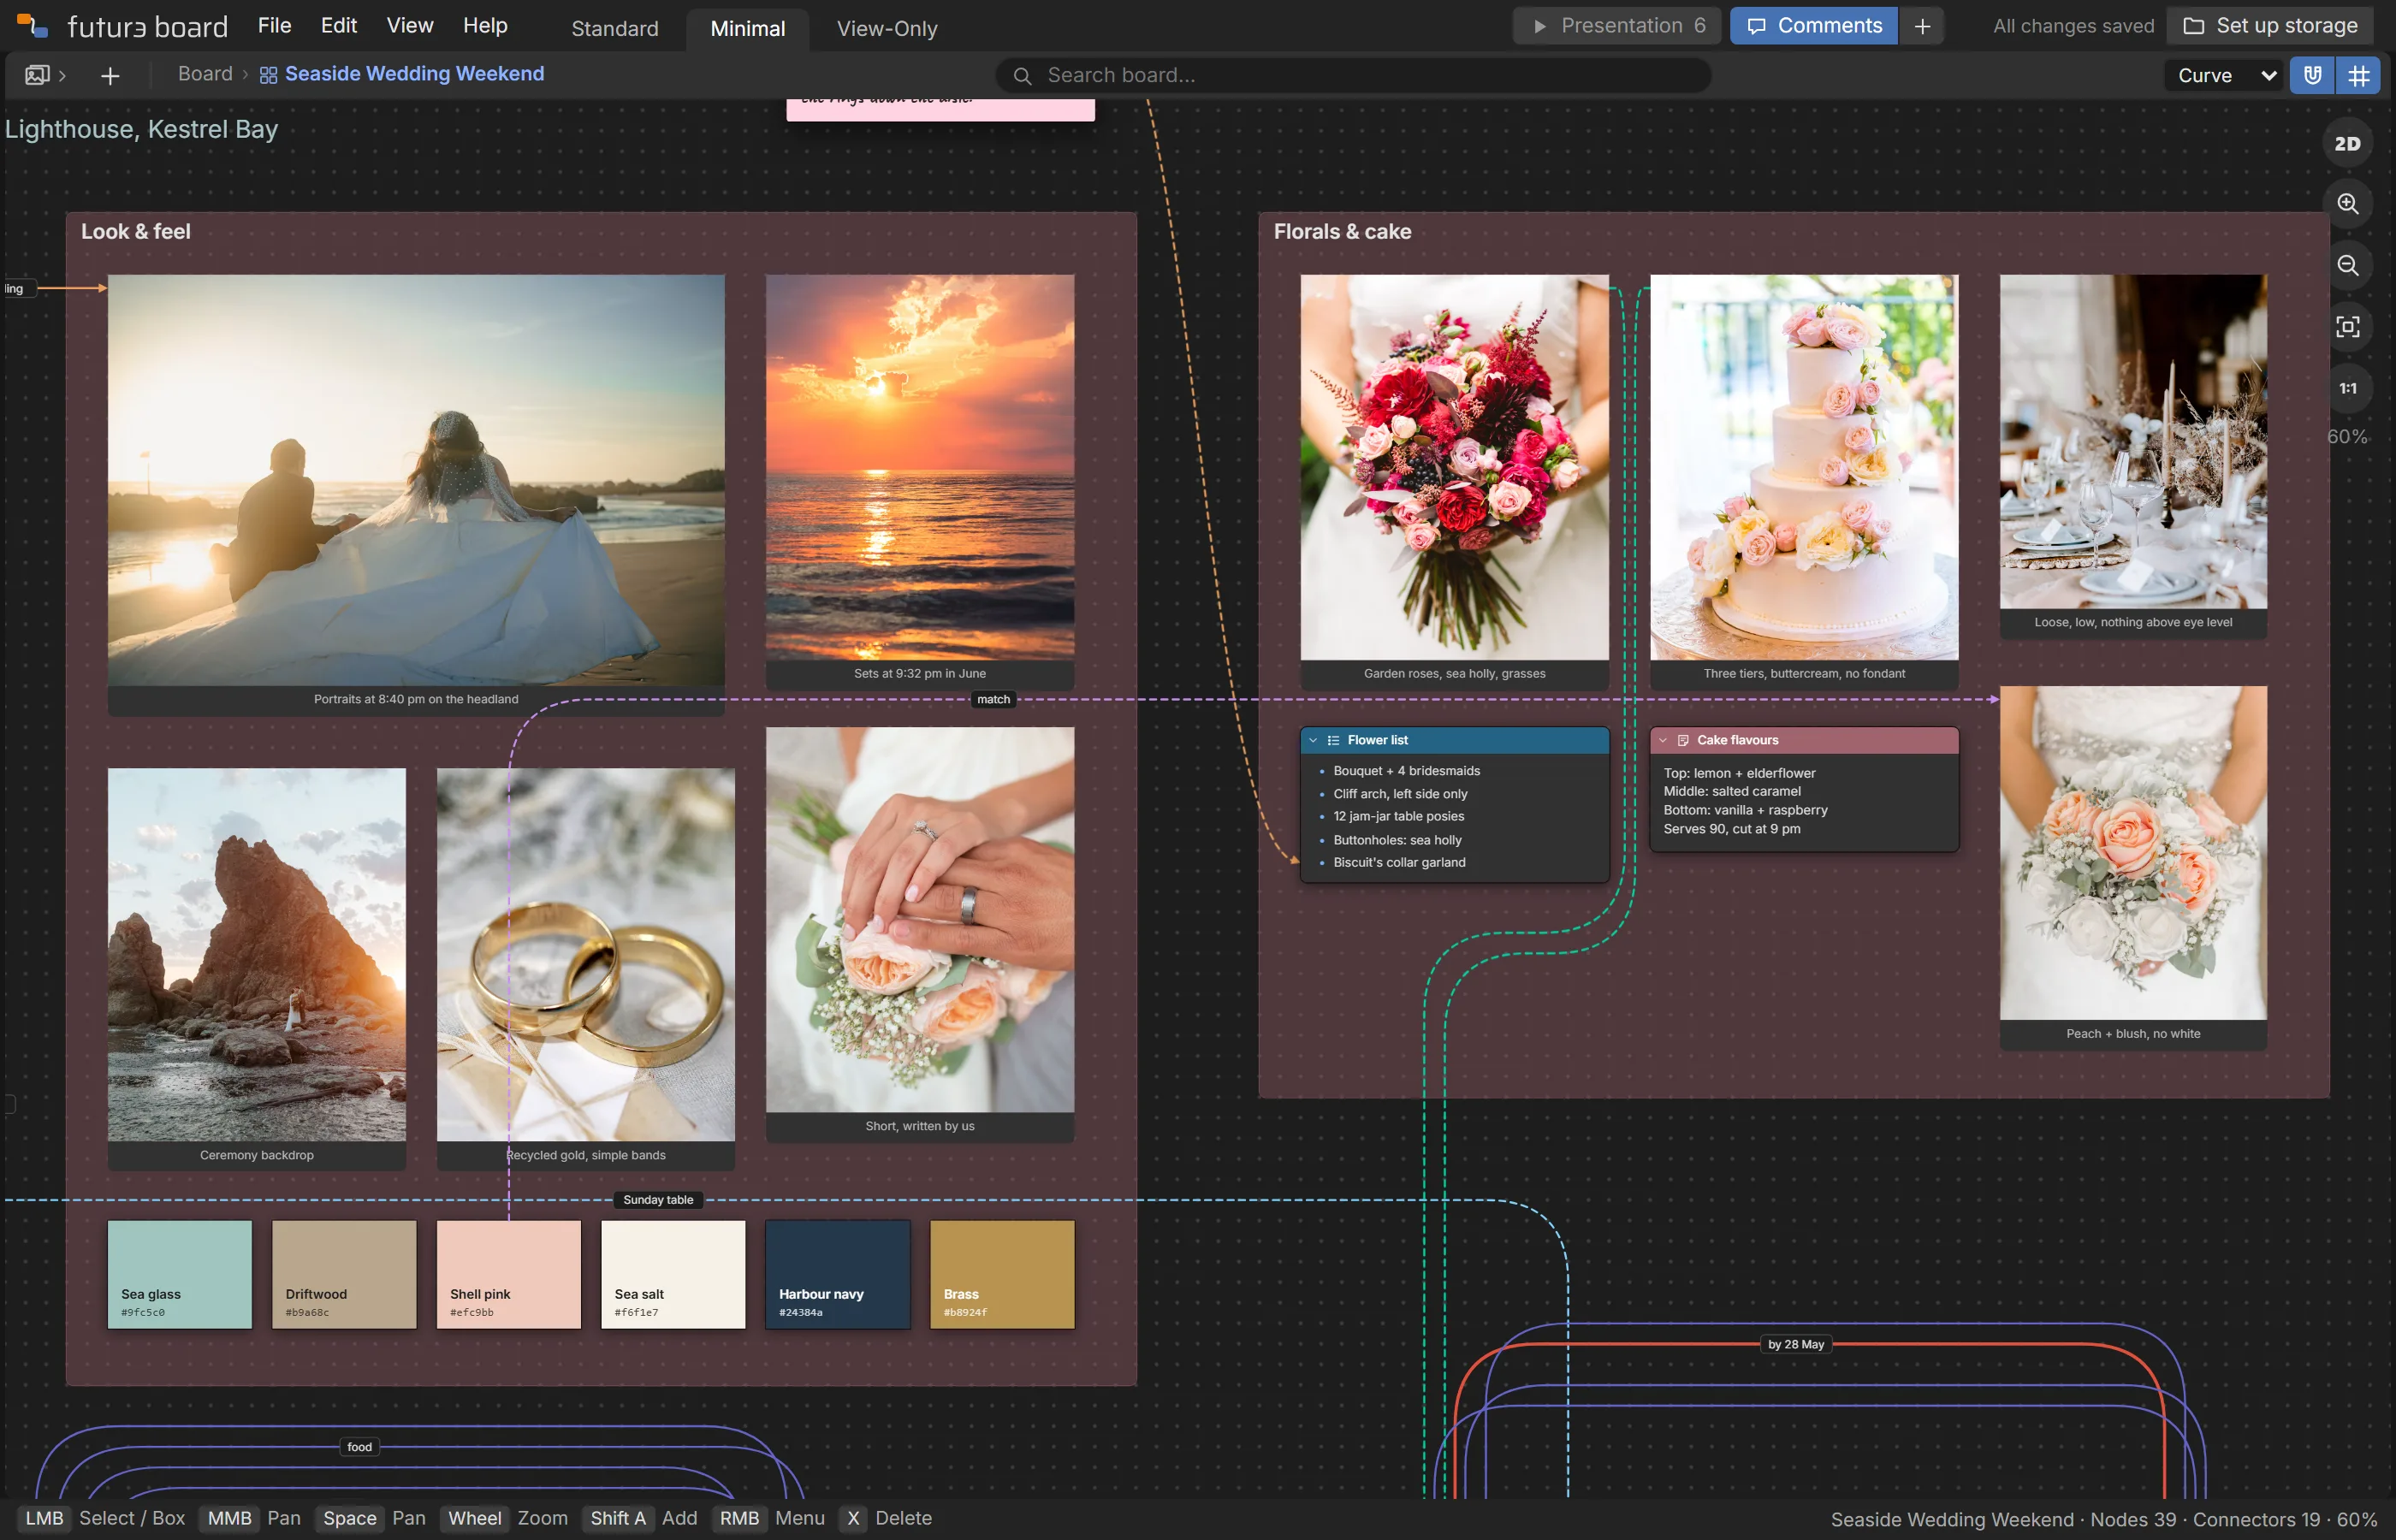
Task: Reset the zoom to 1:1
Action: (x=2347, y=388)
